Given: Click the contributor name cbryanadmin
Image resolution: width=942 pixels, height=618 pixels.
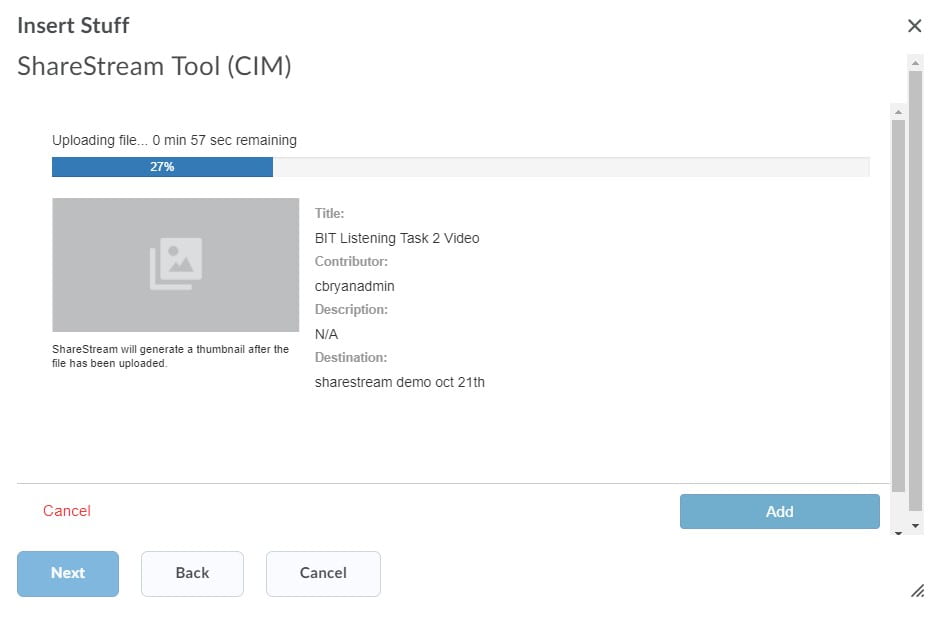Looking at the screenshot, I should tap(354, 286).
